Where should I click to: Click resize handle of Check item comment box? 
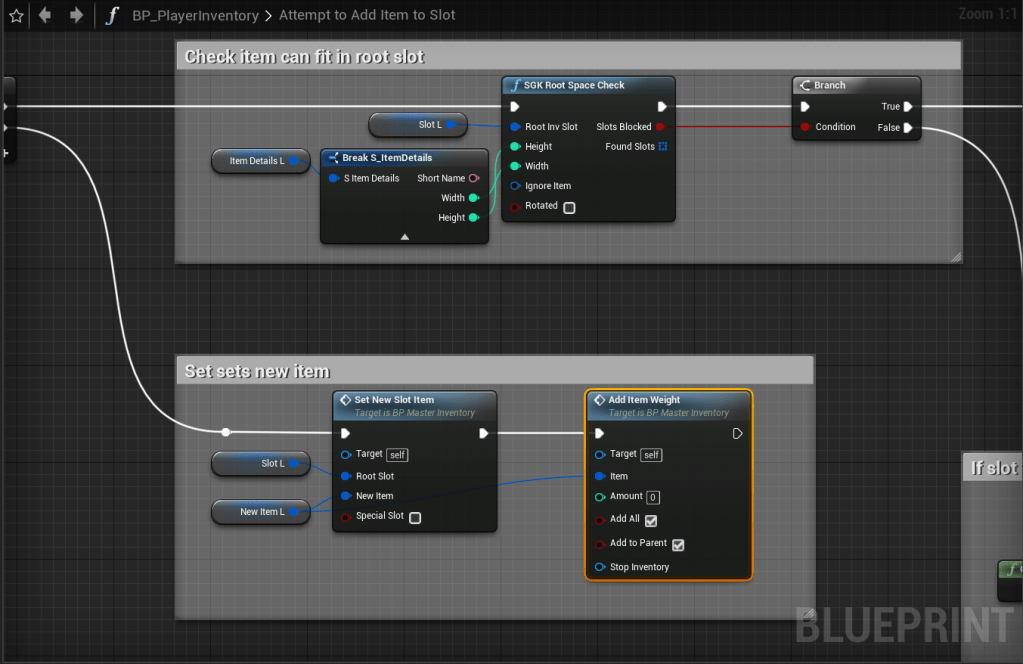956,257
